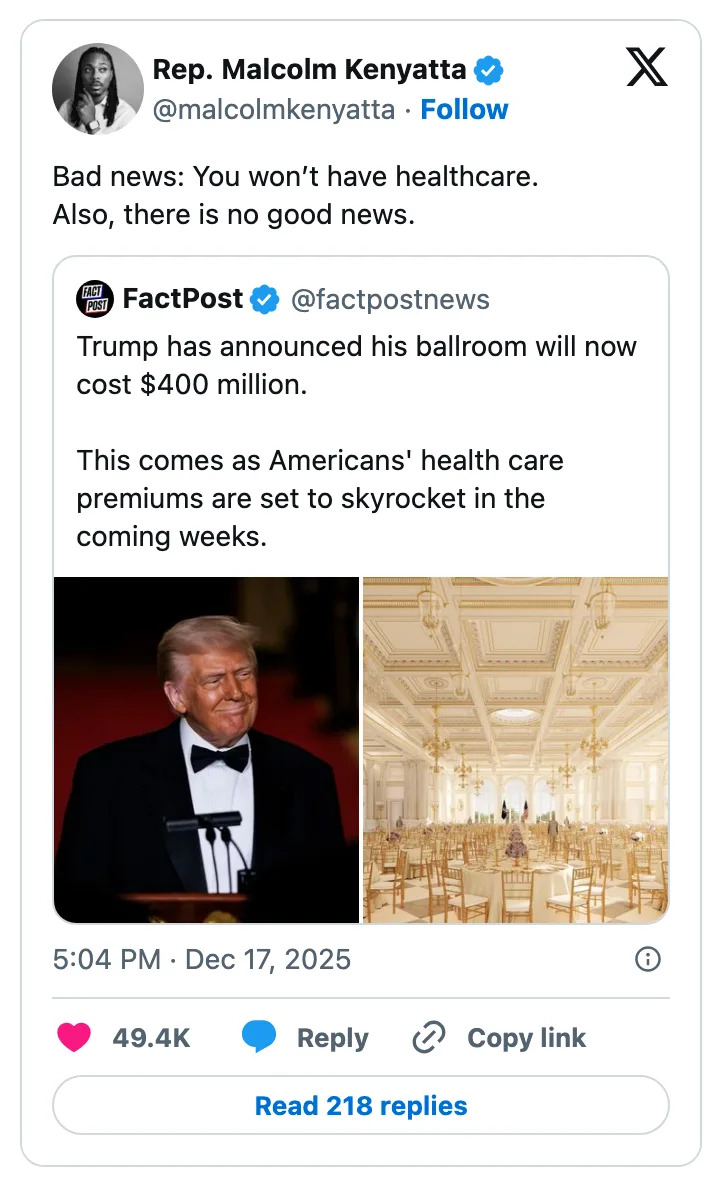Open the quoted FactPost tweet

[x=361, y=440]
